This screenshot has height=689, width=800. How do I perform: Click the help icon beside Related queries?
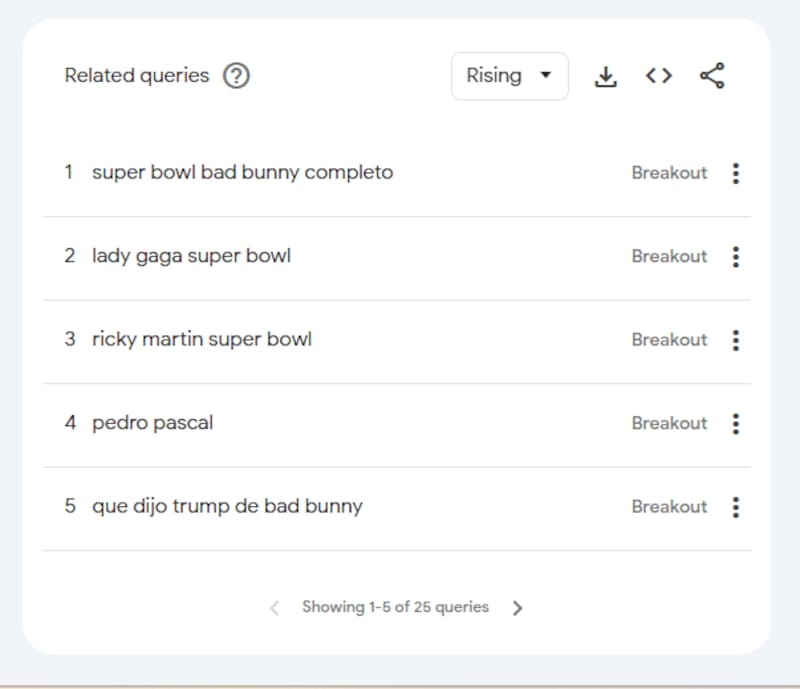[236, 76]
